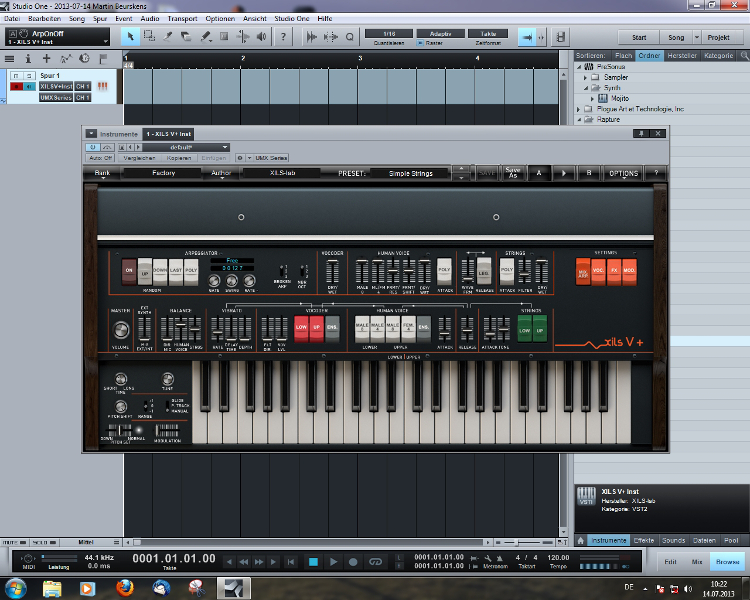Viewport: 750px width, 600px height.
Task: Open the 1/16 quantize dropdown
Action: (389, 33)
